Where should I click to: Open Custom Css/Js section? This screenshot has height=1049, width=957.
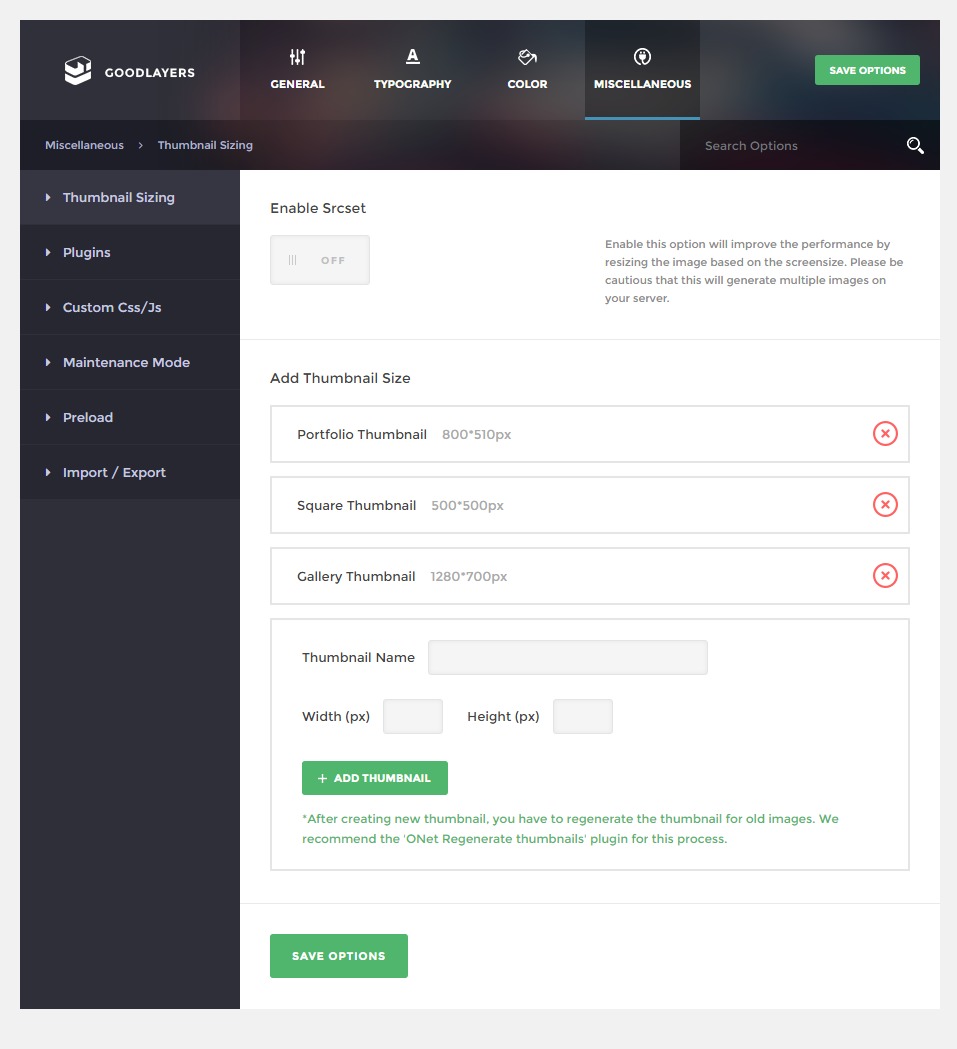click(130, 307)
